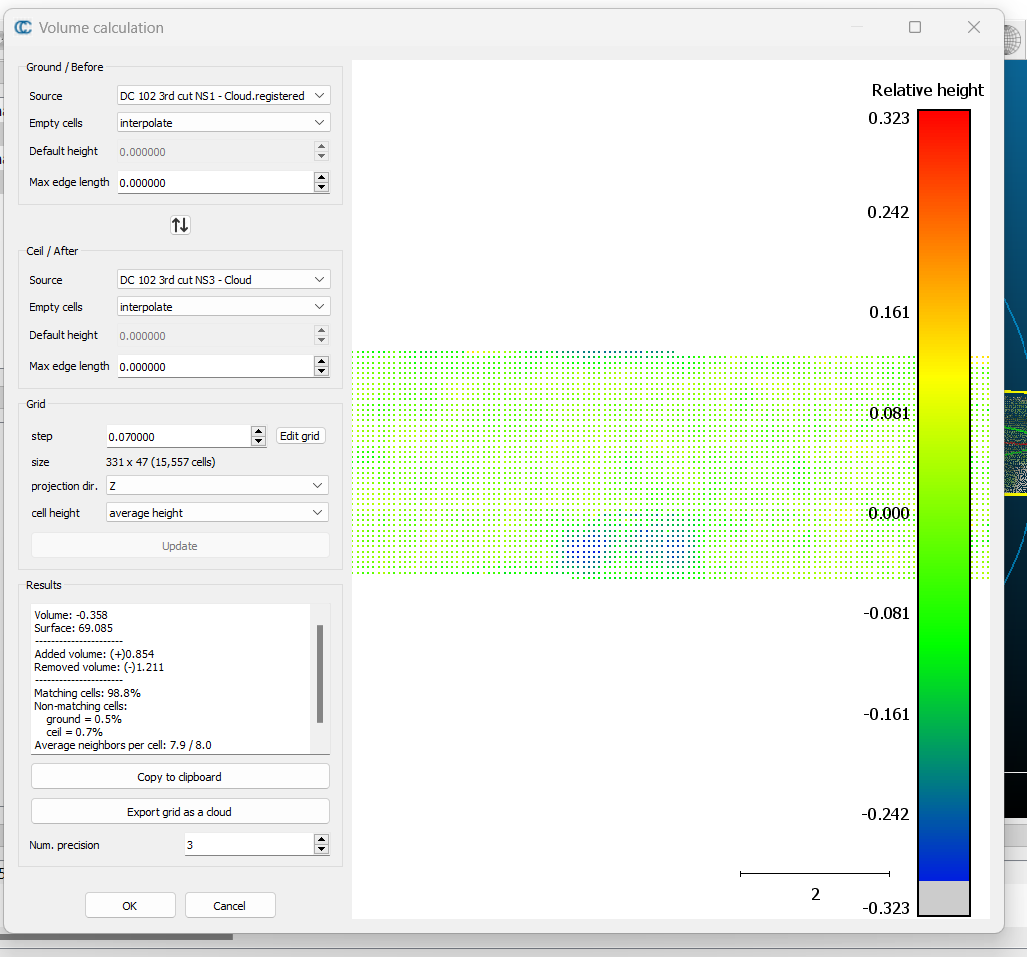Open Ground Empty cells interpolate dropdown
This screenshot has height=957, width=1027.
pyautogui.click(x=223, y=123)
